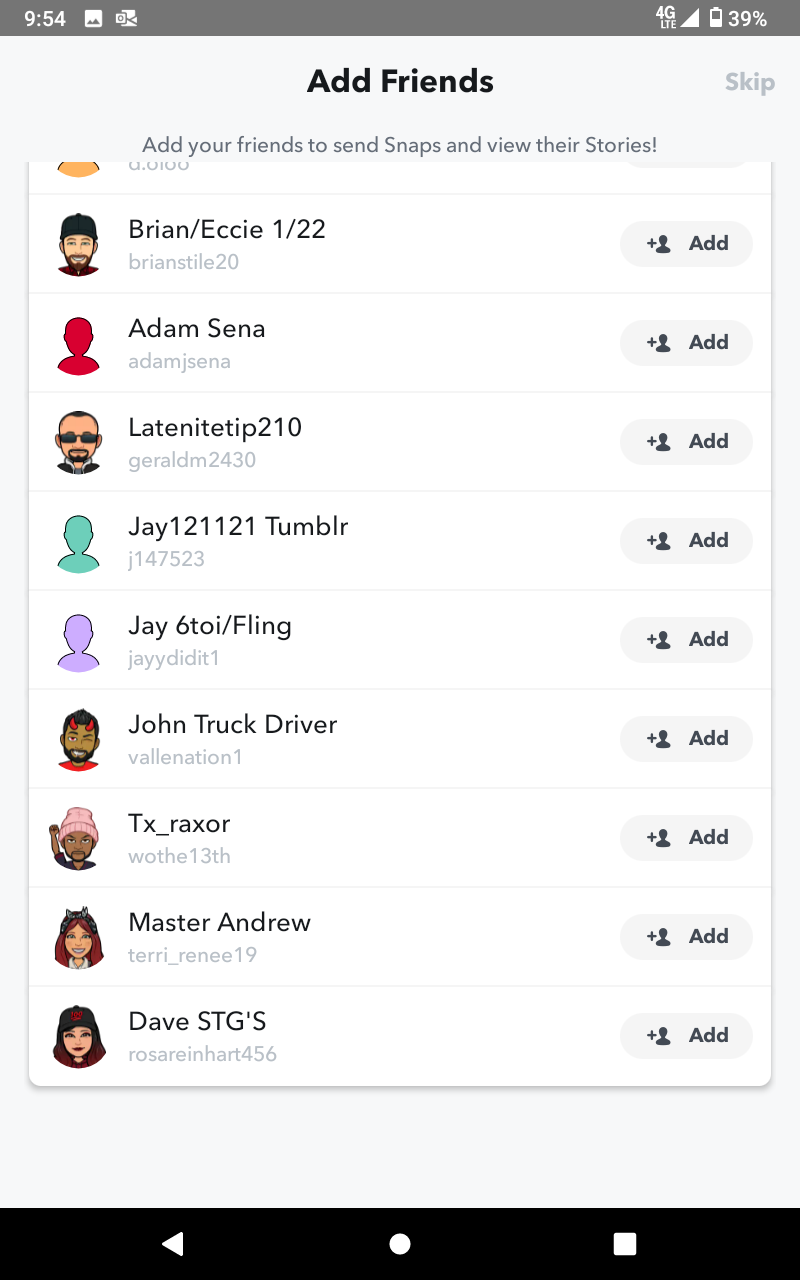Skip the Add Friends screen
800x1280 pixels.
point(749,82)
